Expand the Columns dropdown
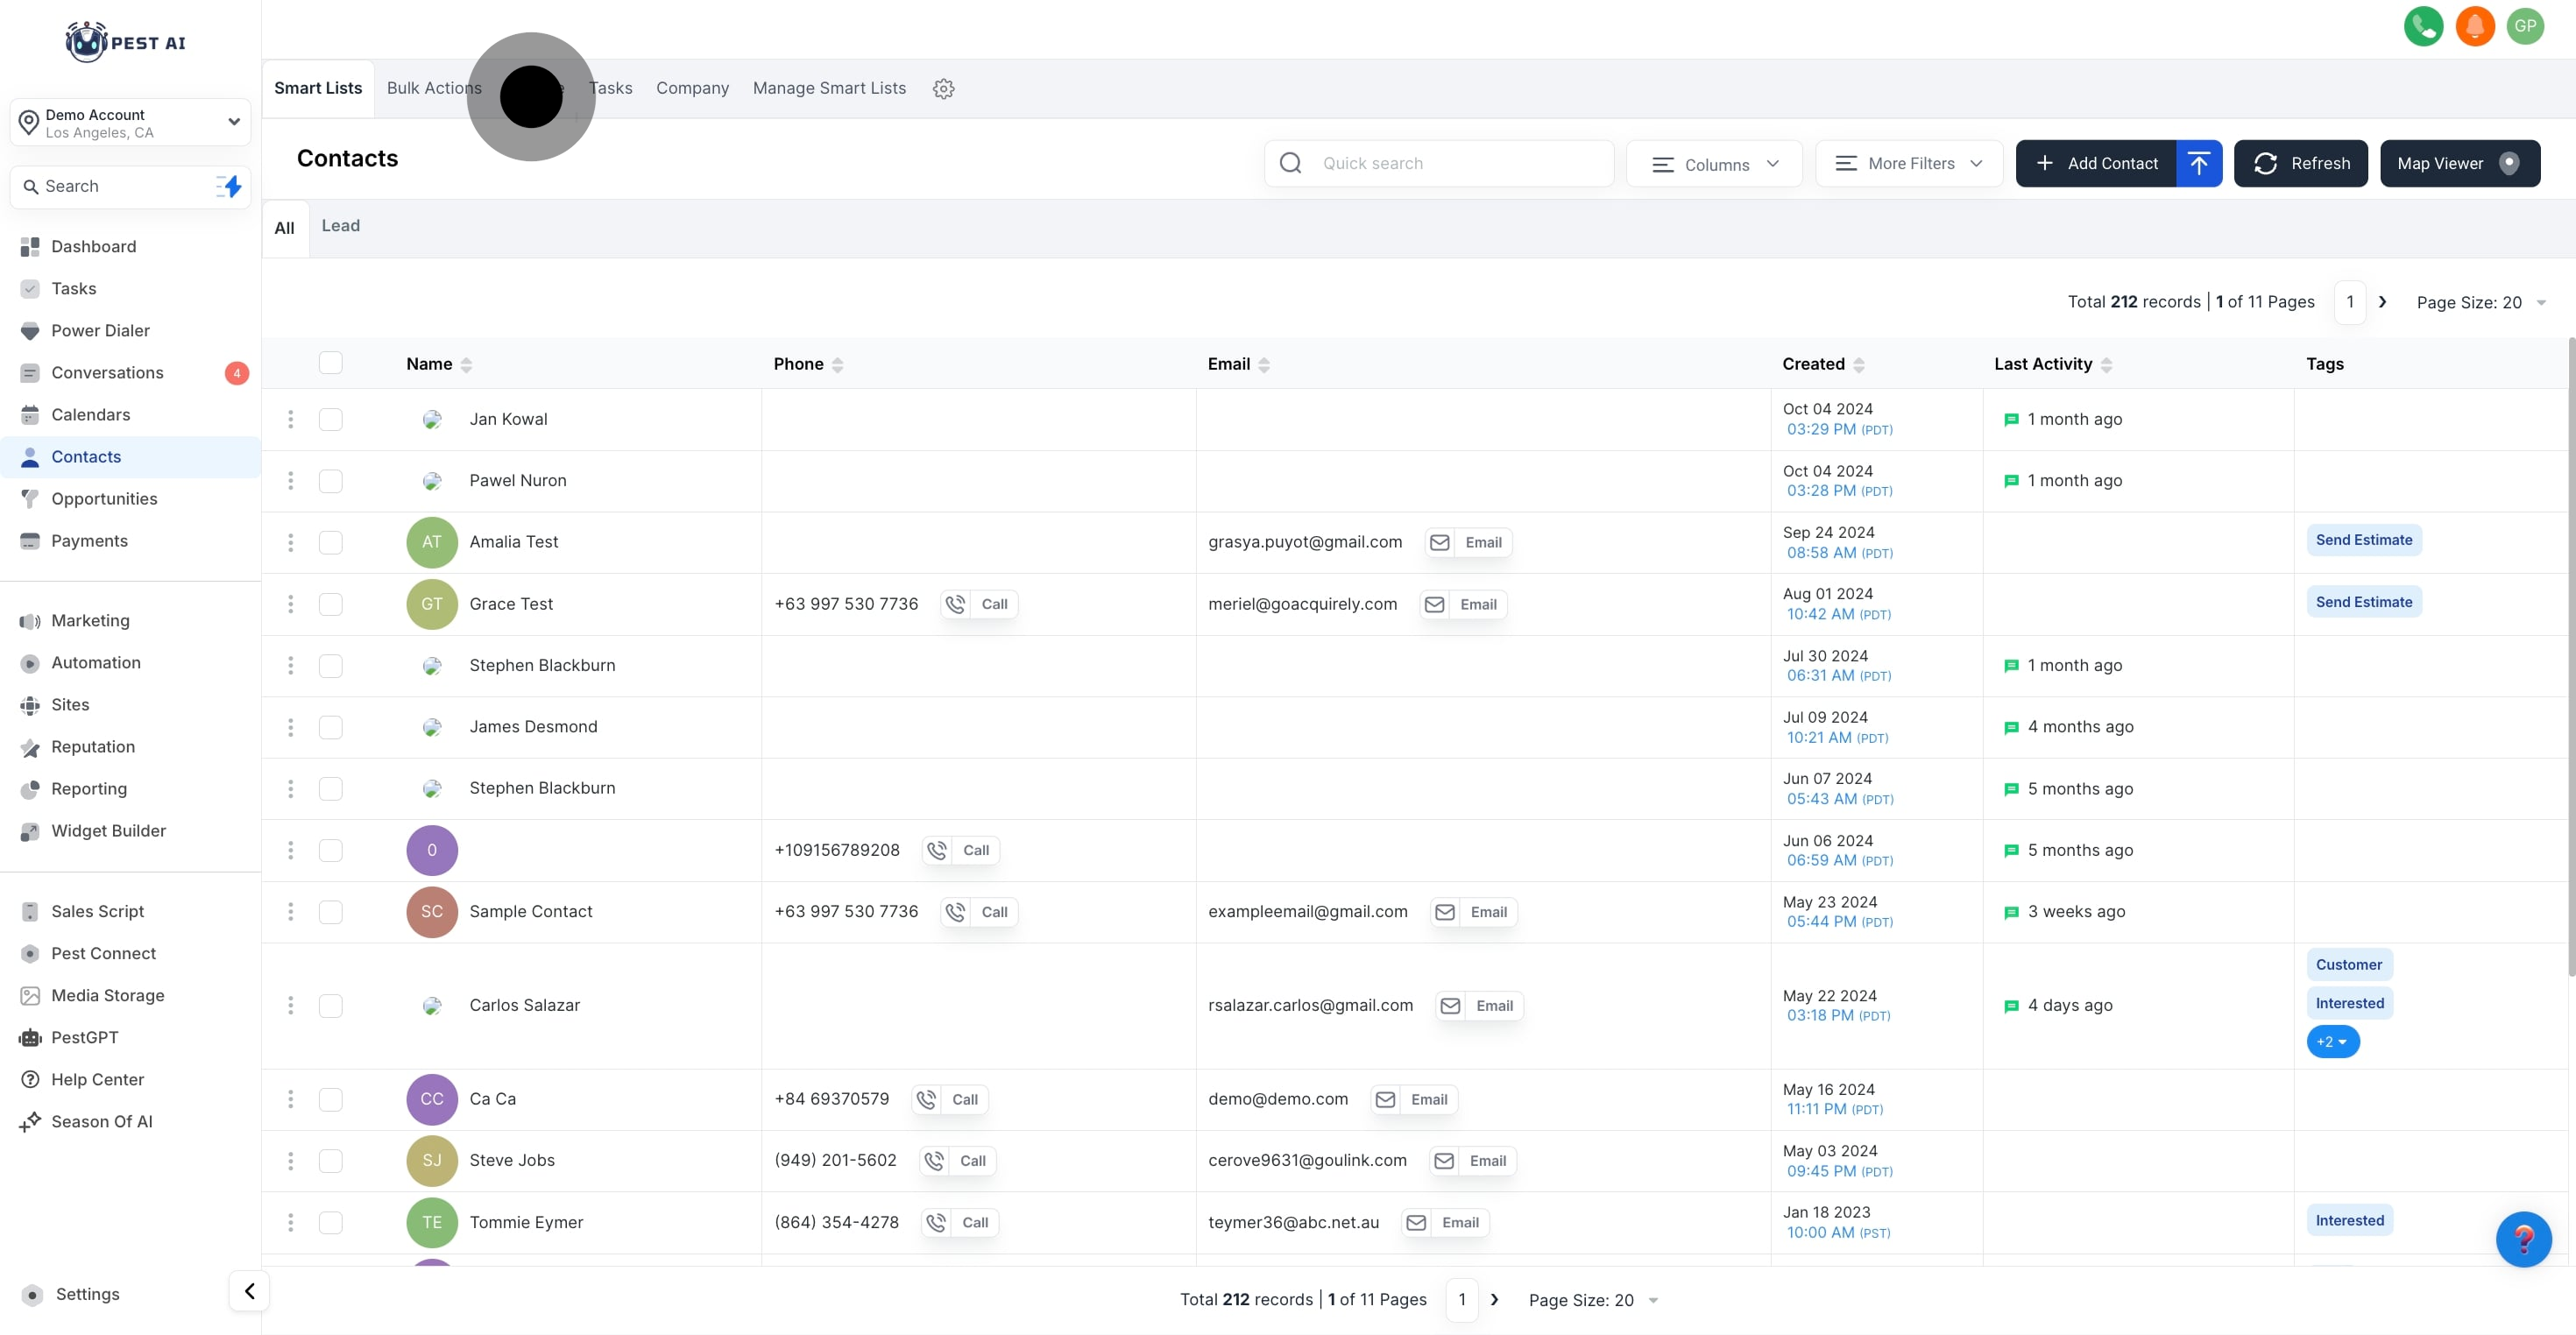 click(1714, 164)
